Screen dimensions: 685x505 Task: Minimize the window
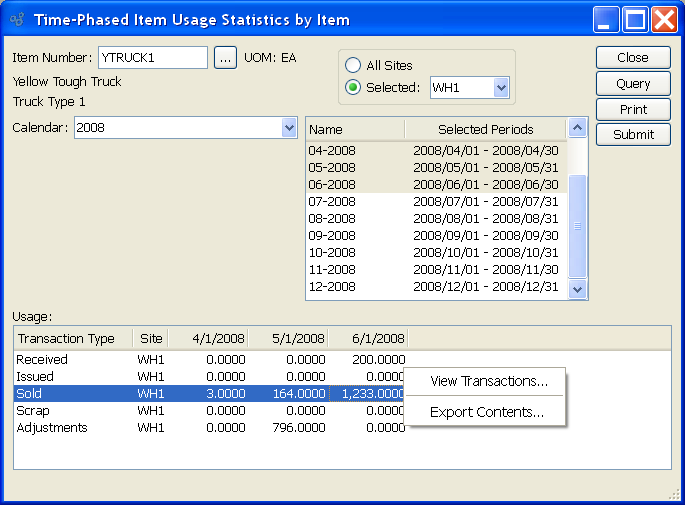coord(606,19)
